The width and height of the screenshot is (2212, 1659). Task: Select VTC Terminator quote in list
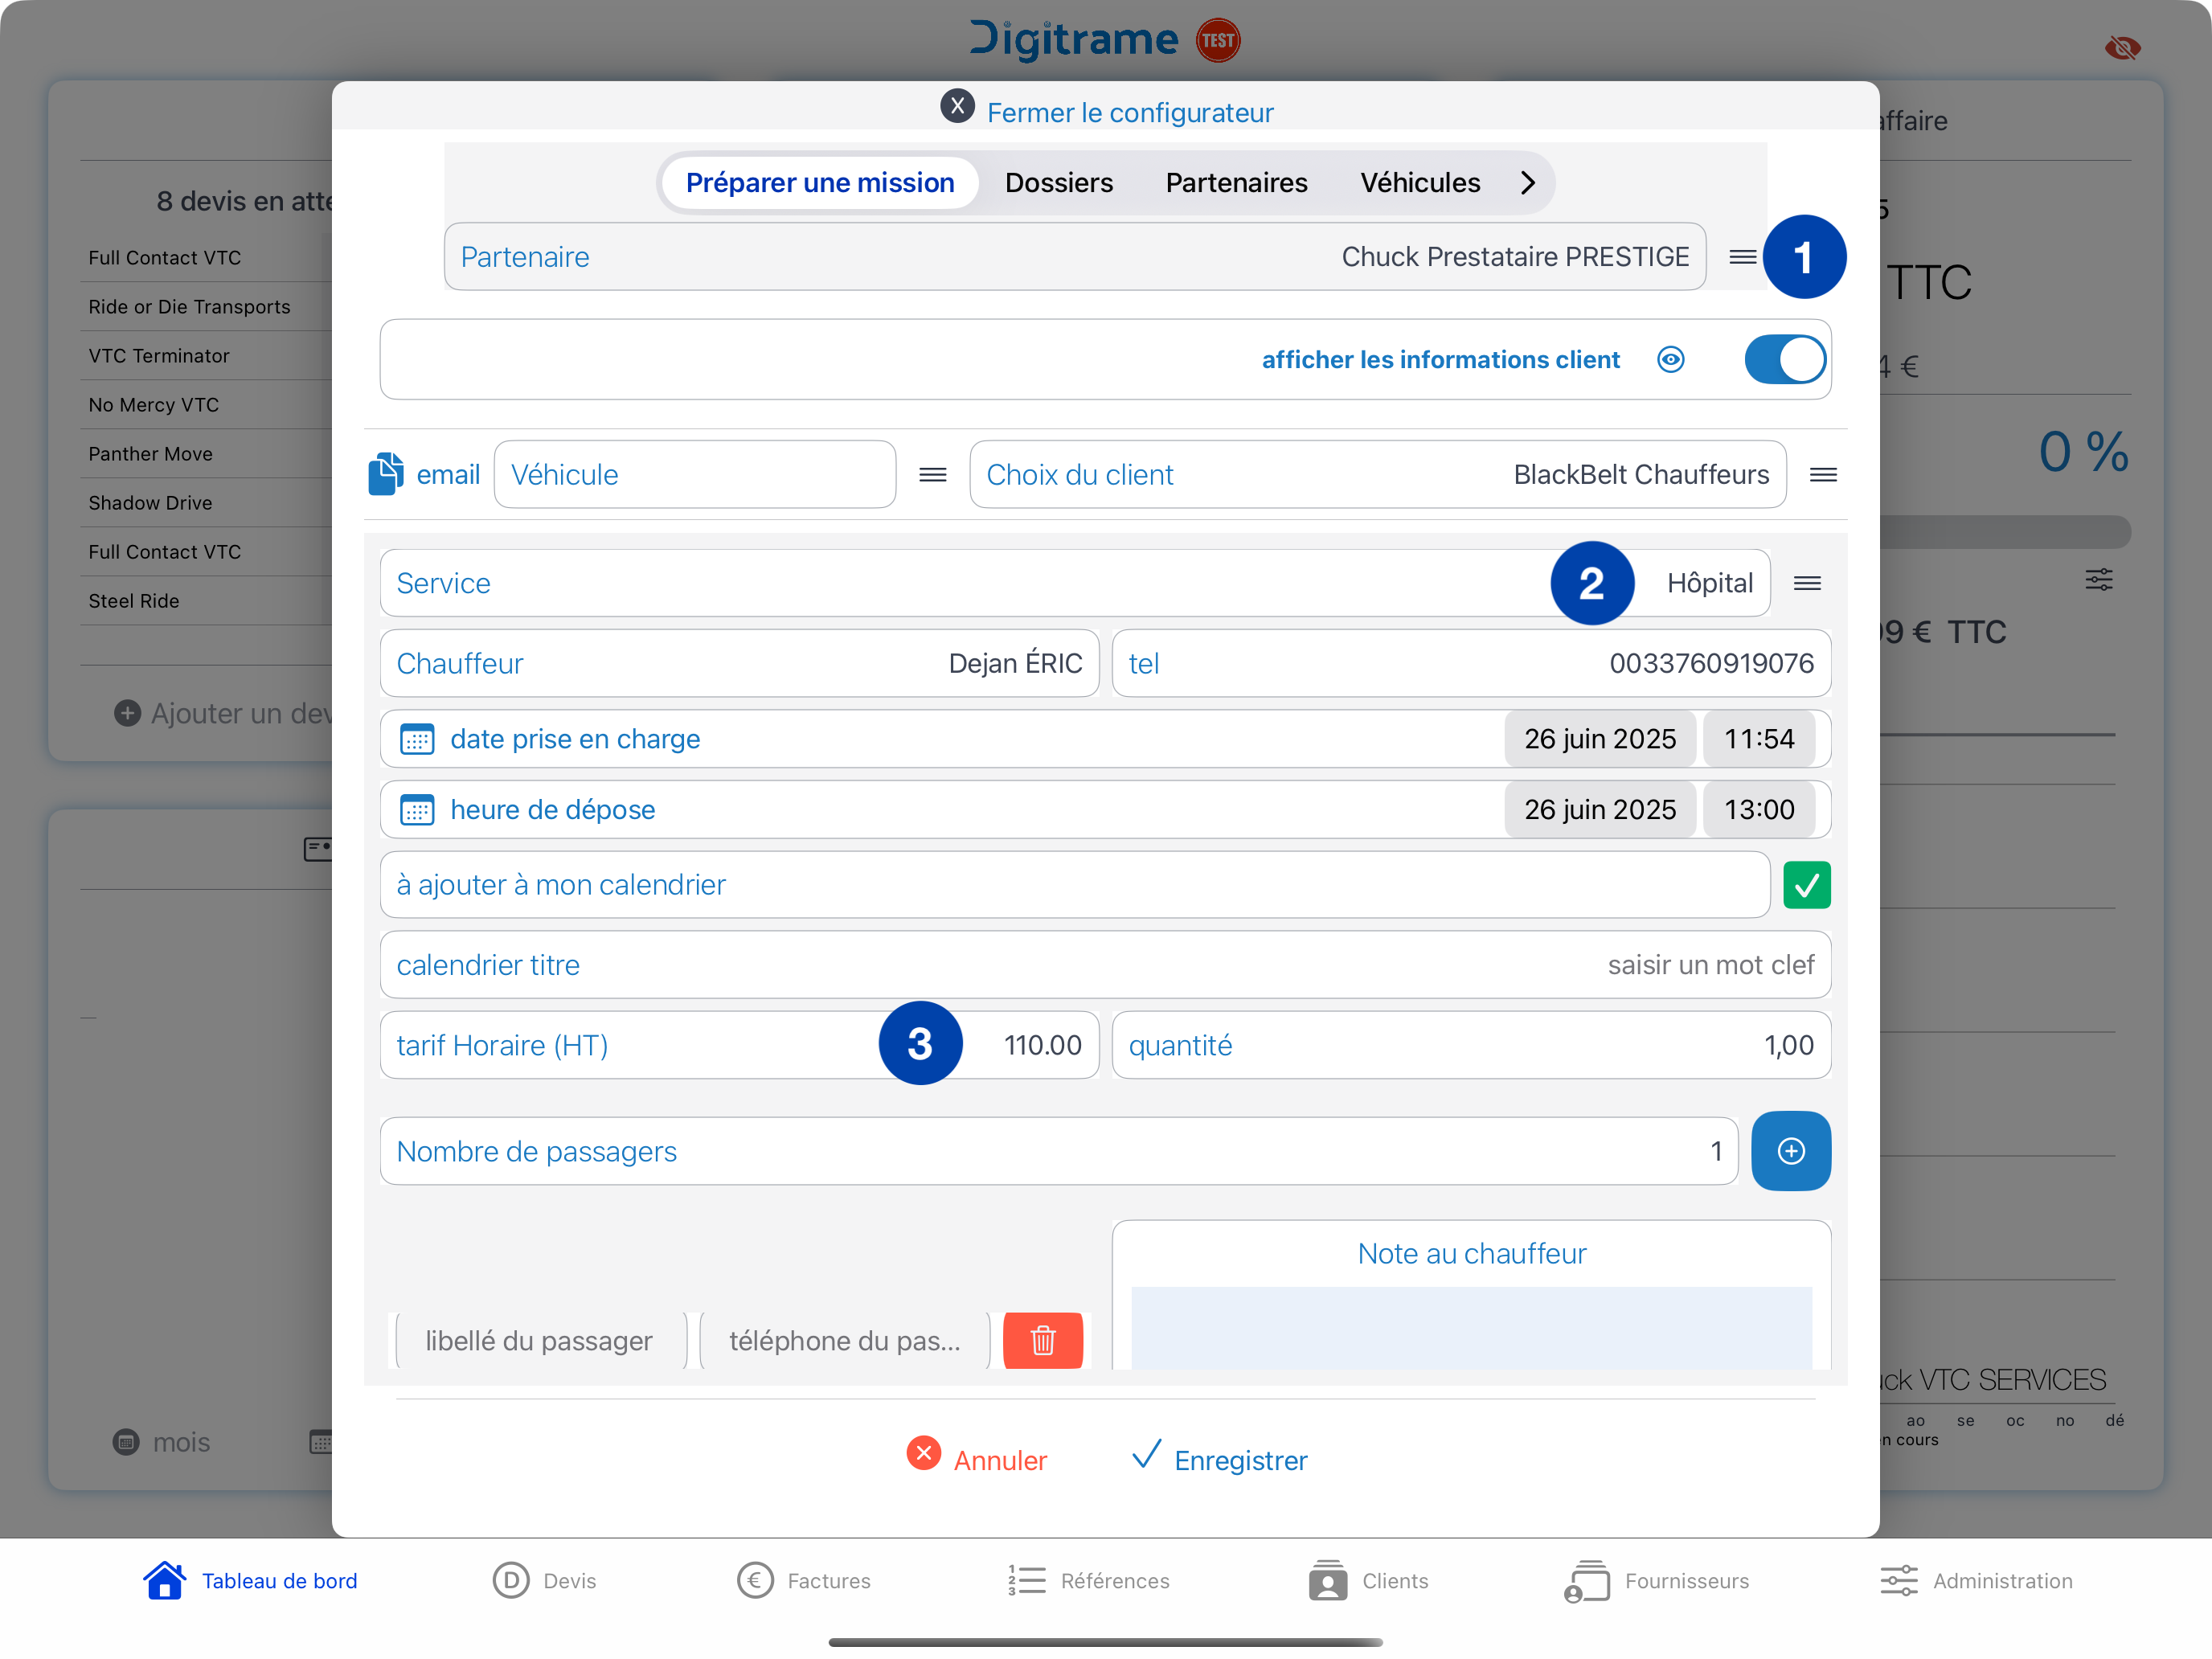[x=159, y=356]
